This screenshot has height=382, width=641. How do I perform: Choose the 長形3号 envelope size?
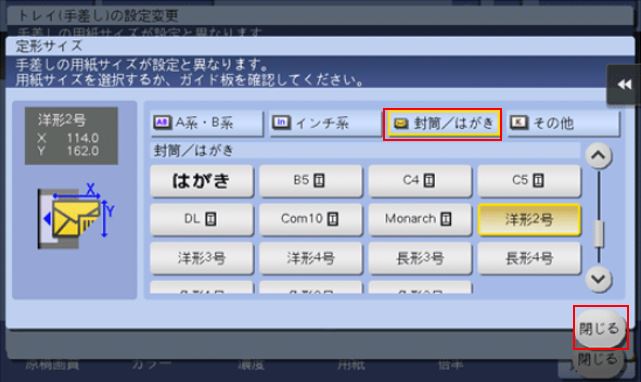click(420, 258)
